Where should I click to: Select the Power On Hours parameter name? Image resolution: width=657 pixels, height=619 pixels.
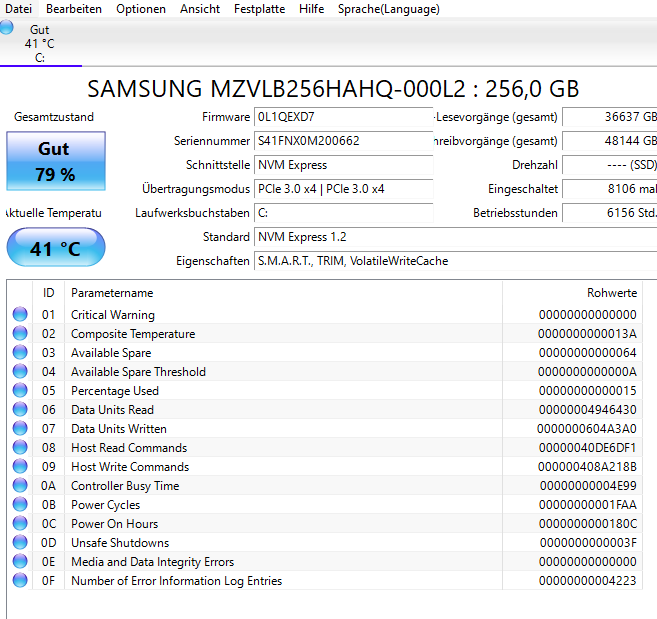pos(114,524)
